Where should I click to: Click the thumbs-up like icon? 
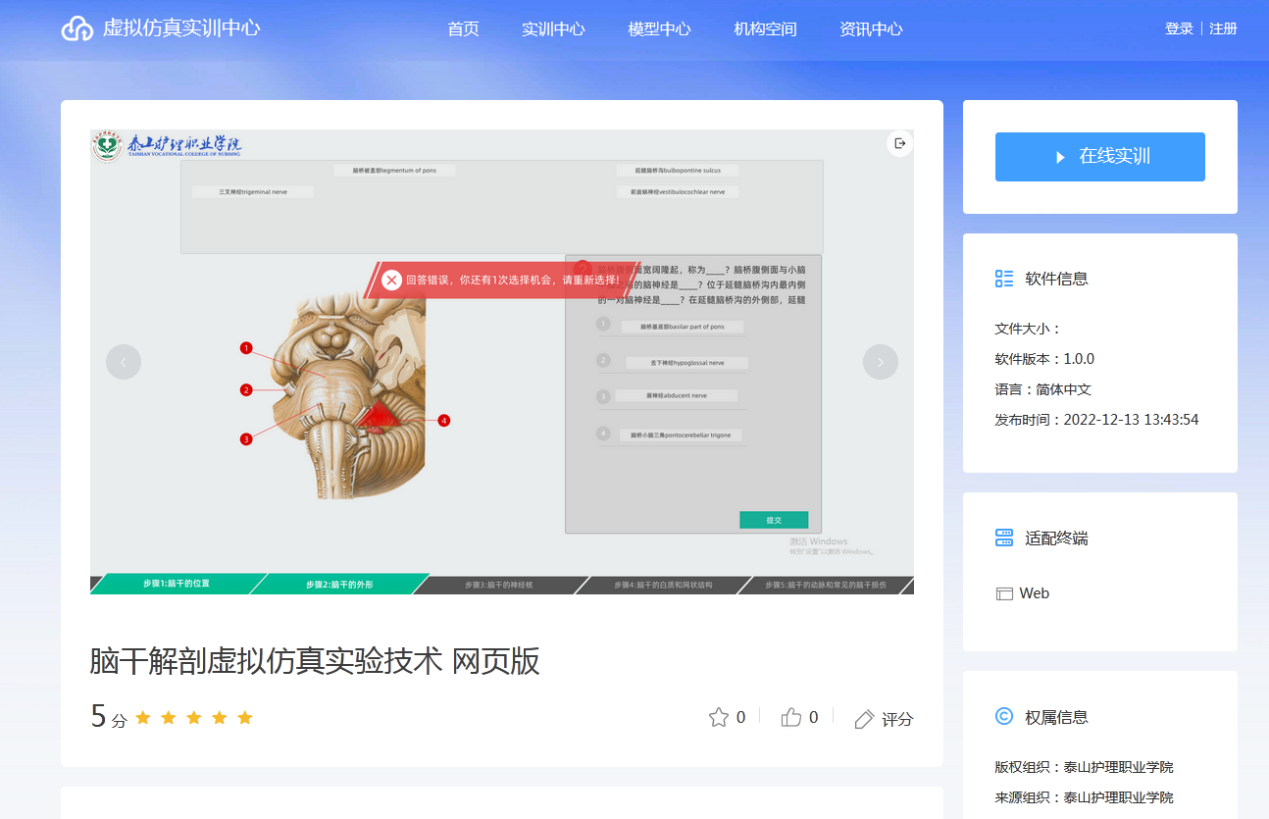[791, 717]
